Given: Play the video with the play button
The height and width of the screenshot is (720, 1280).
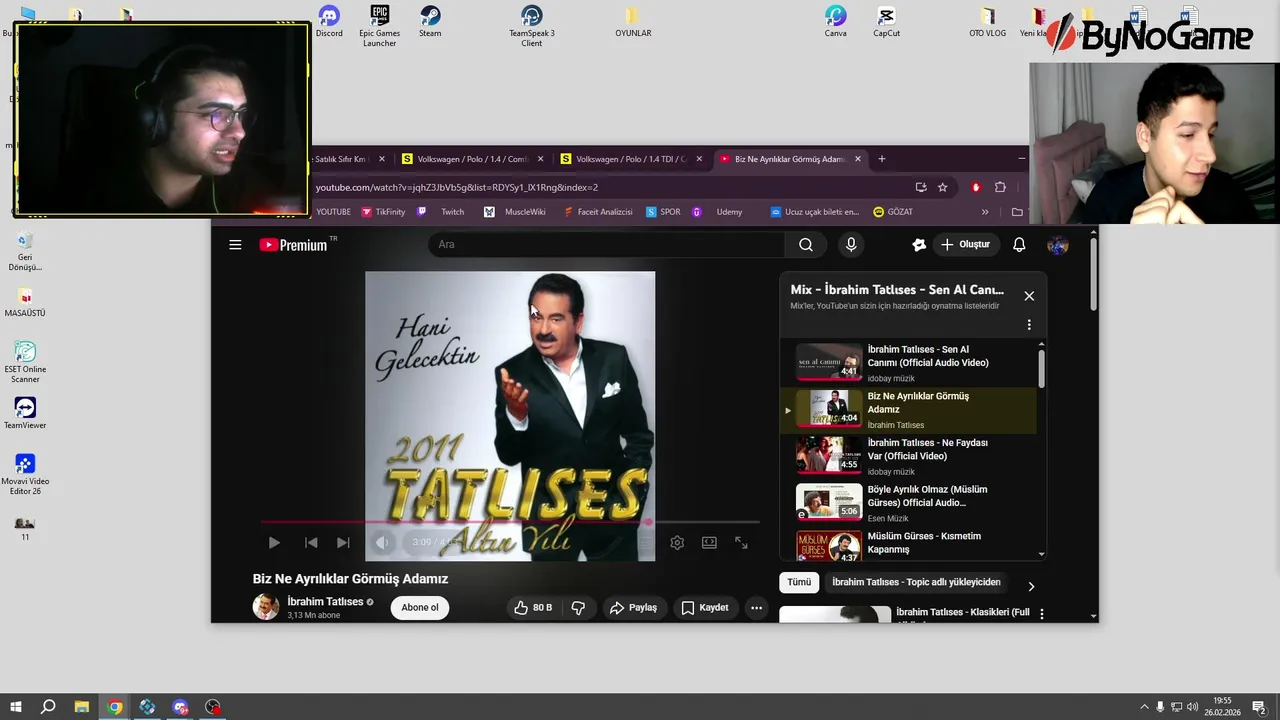Looking at the screenshot, I should (x=274, y=542).
